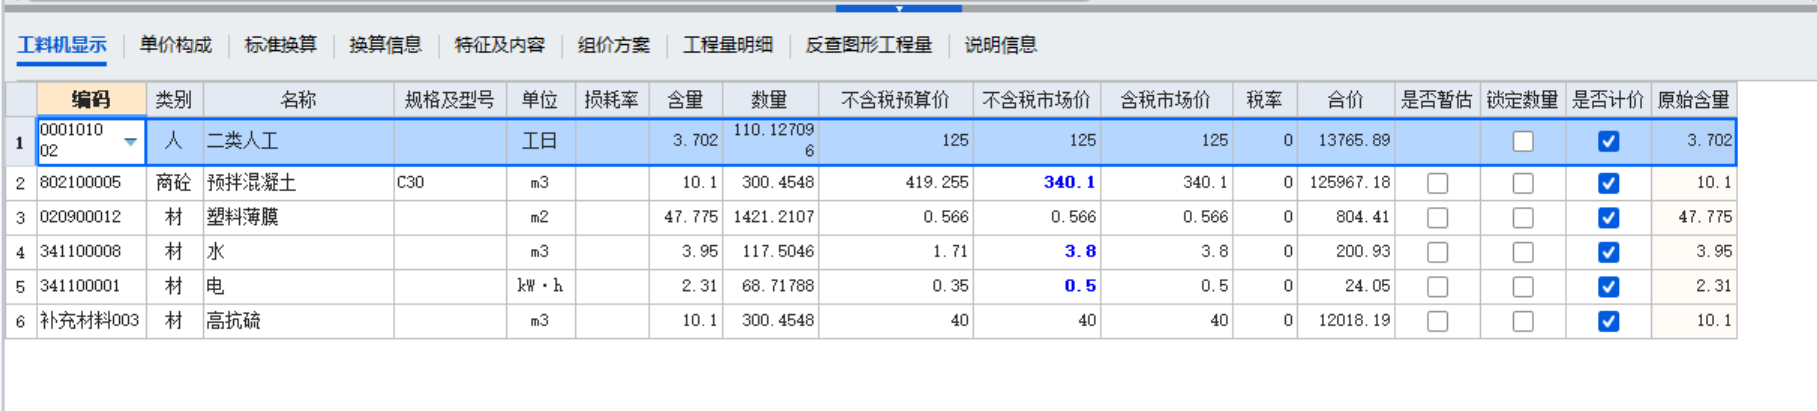The image size is (1817, 411).
Task: Check 是否暂估 for 塑料薄膜
Action: pyautogui.click(x=1438, y=218)
